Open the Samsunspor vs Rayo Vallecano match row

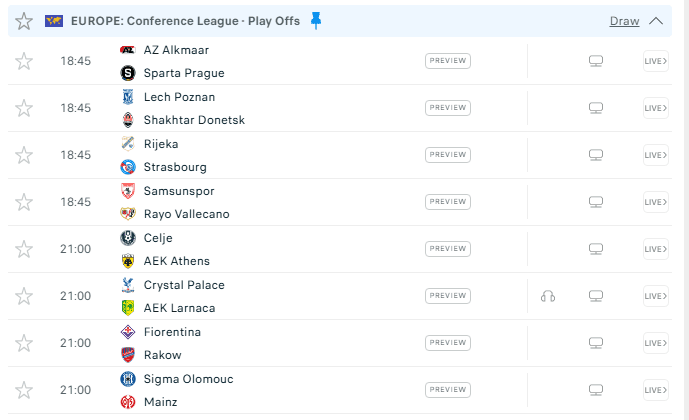(300, 202)
